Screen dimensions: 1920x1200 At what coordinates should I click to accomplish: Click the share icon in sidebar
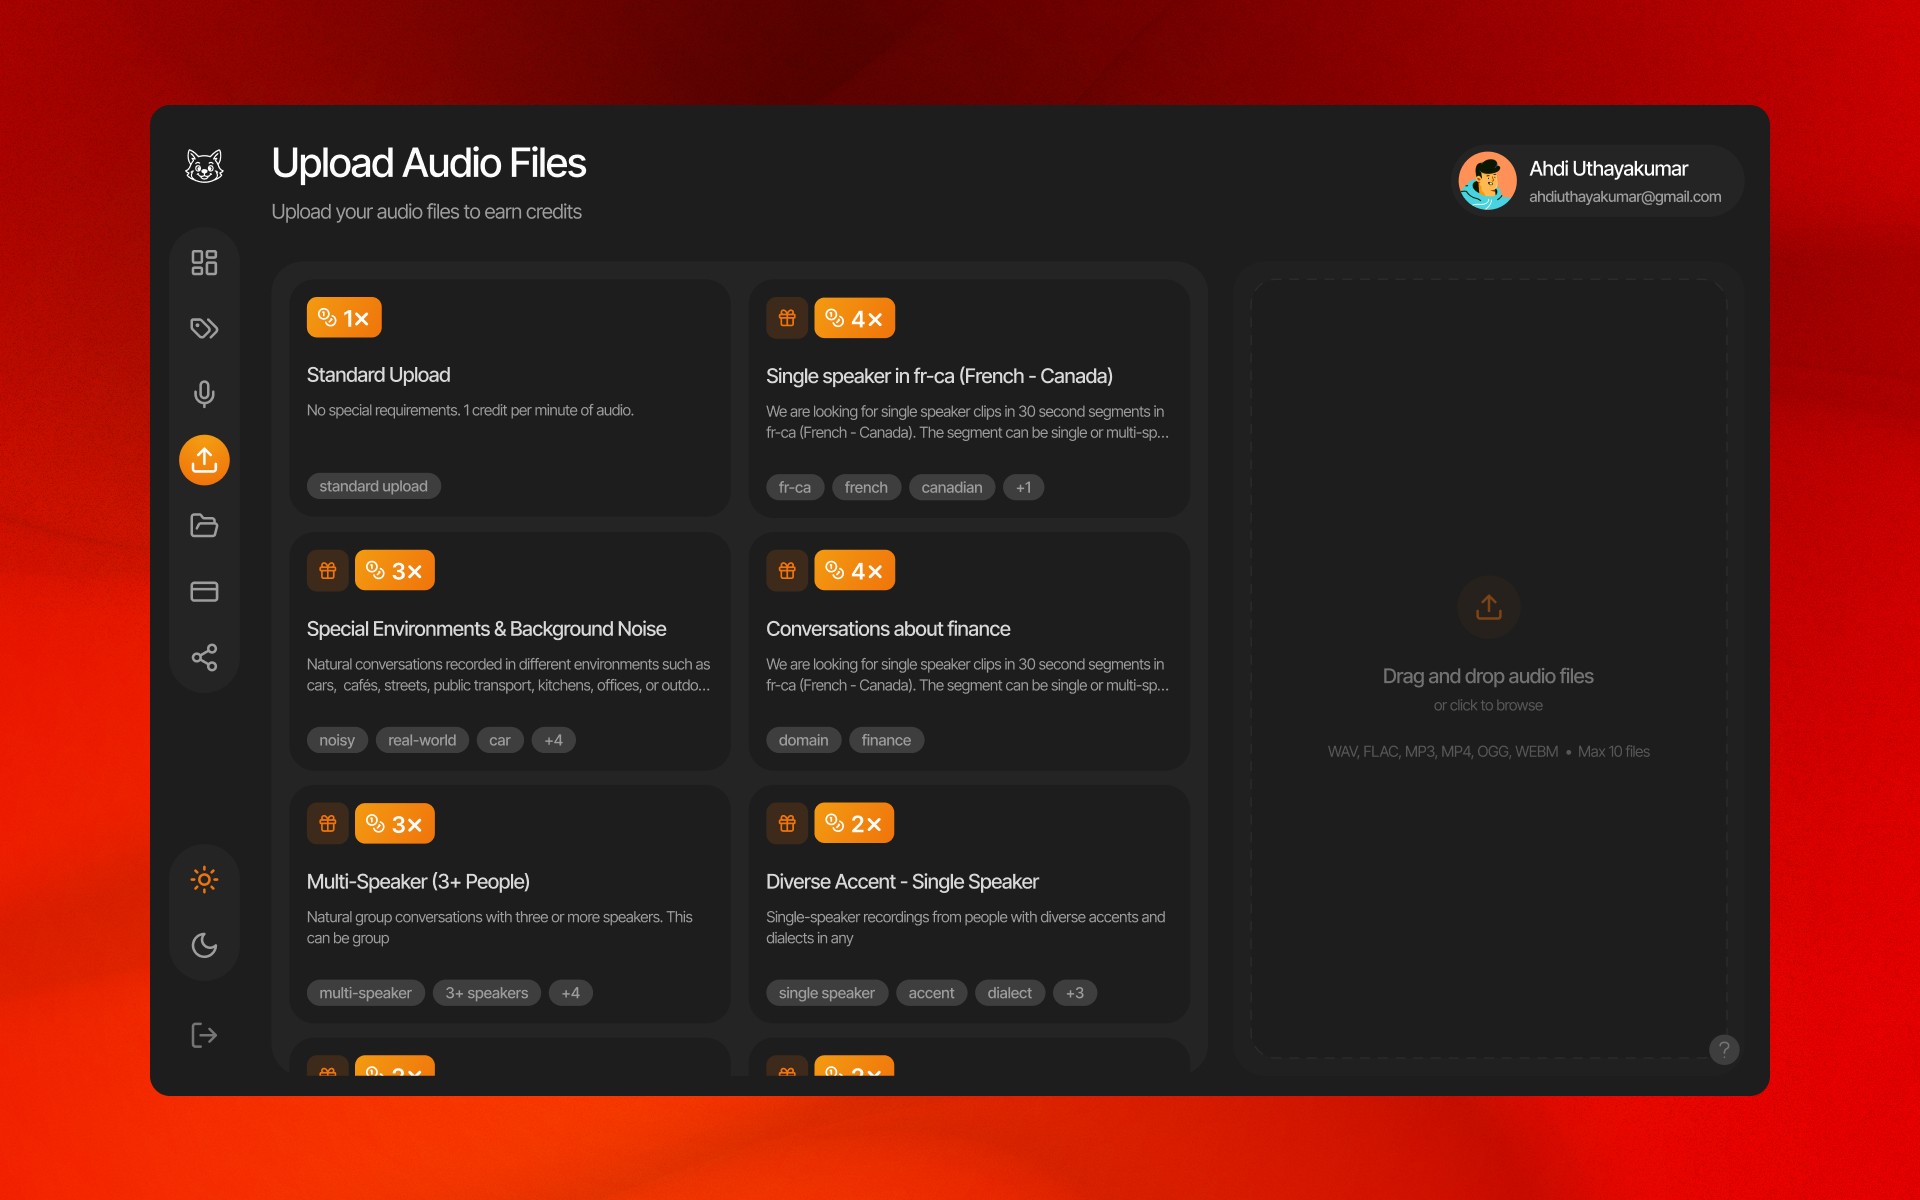coord(204,657)
